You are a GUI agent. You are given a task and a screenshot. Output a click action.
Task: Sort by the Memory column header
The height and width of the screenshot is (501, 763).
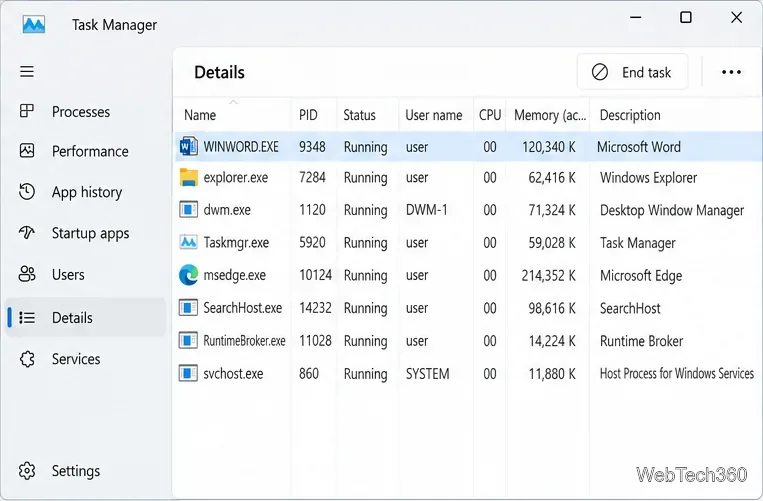[x=548, y=115]
